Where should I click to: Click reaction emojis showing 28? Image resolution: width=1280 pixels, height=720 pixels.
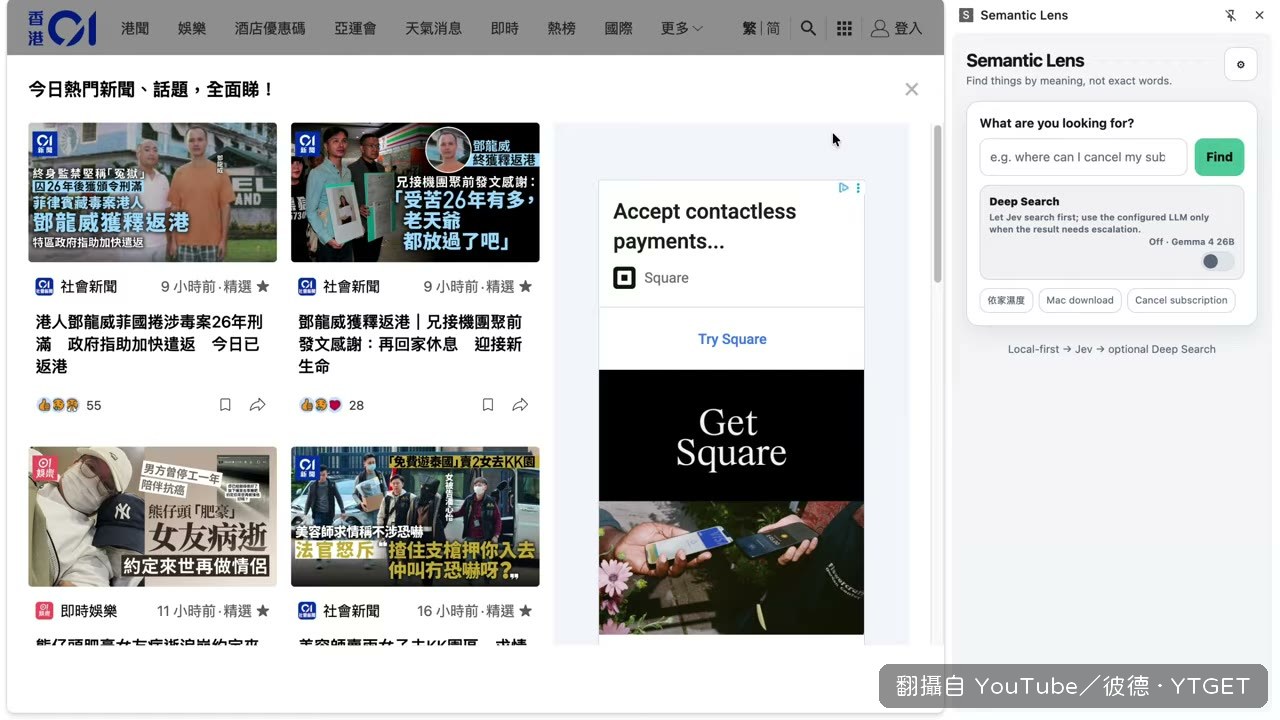click(320, 405)
